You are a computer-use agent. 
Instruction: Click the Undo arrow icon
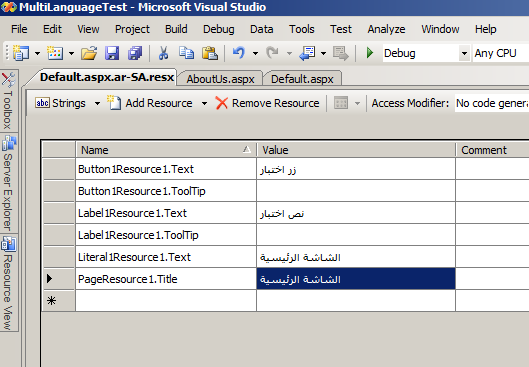pyautogui.click(x=239, y=53)
